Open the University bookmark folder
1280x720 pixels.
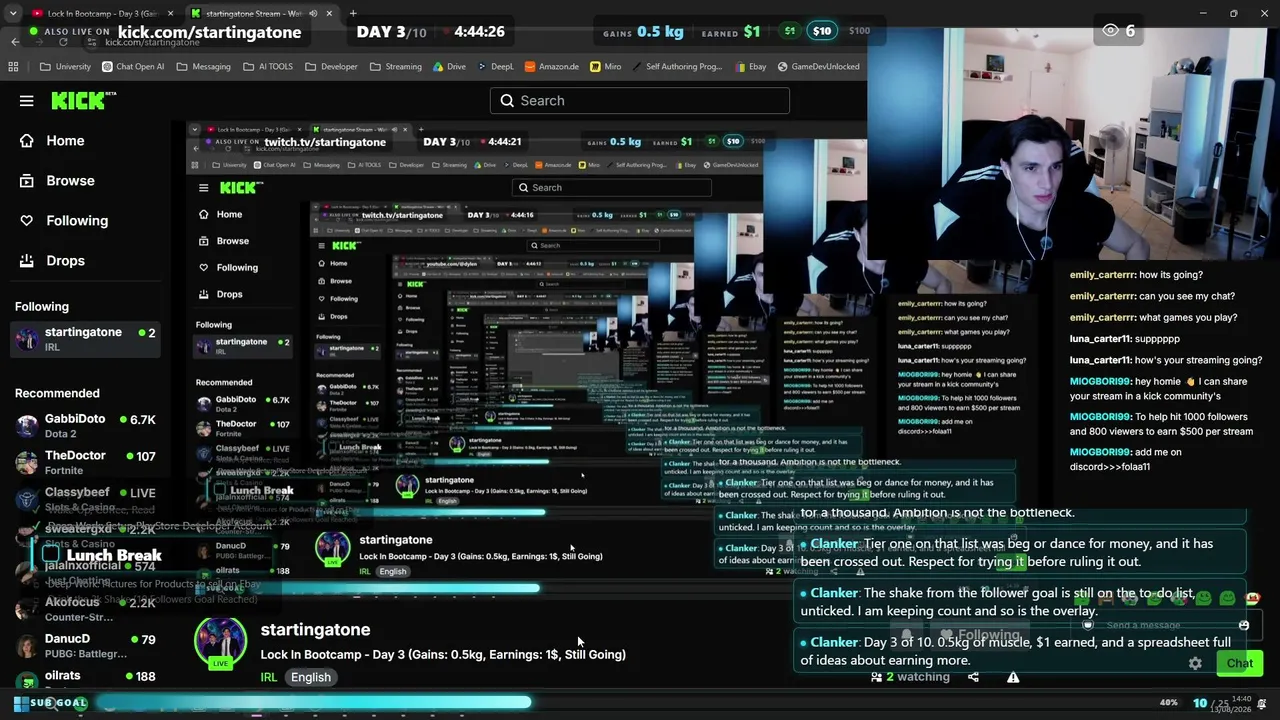click(x=65, y=67)
